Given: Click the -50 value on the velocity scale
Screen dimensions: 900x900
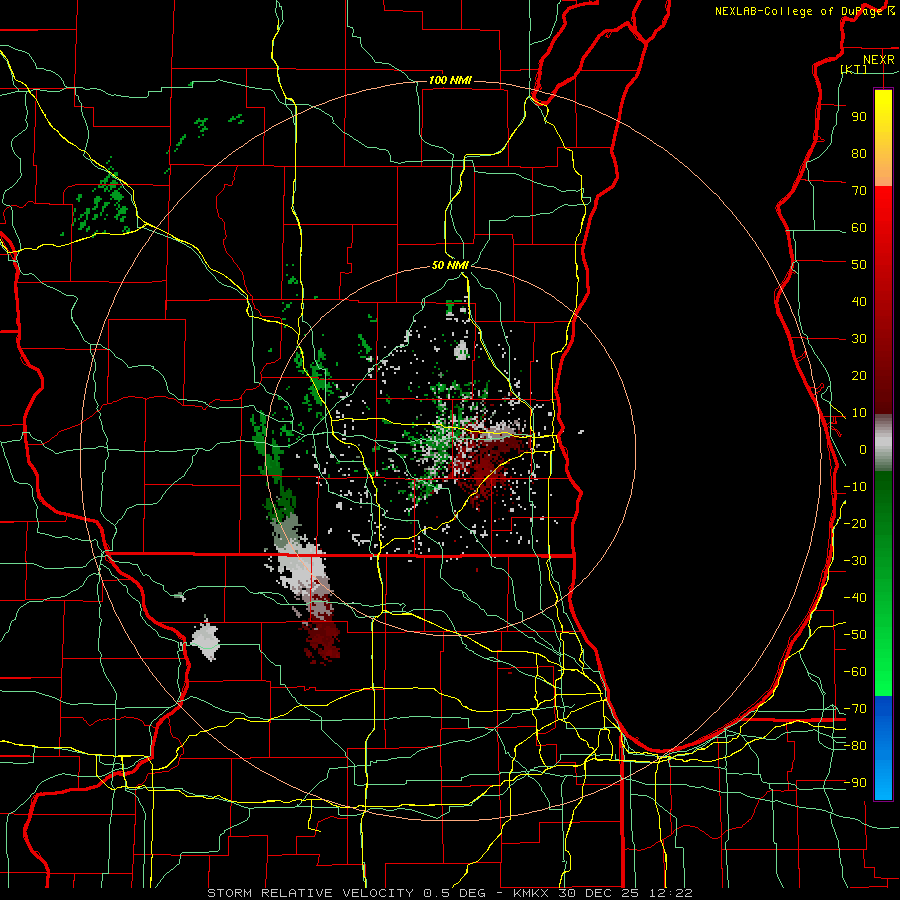Looking at the screenshot, I should pyautogui.click(x=855, y=635).
